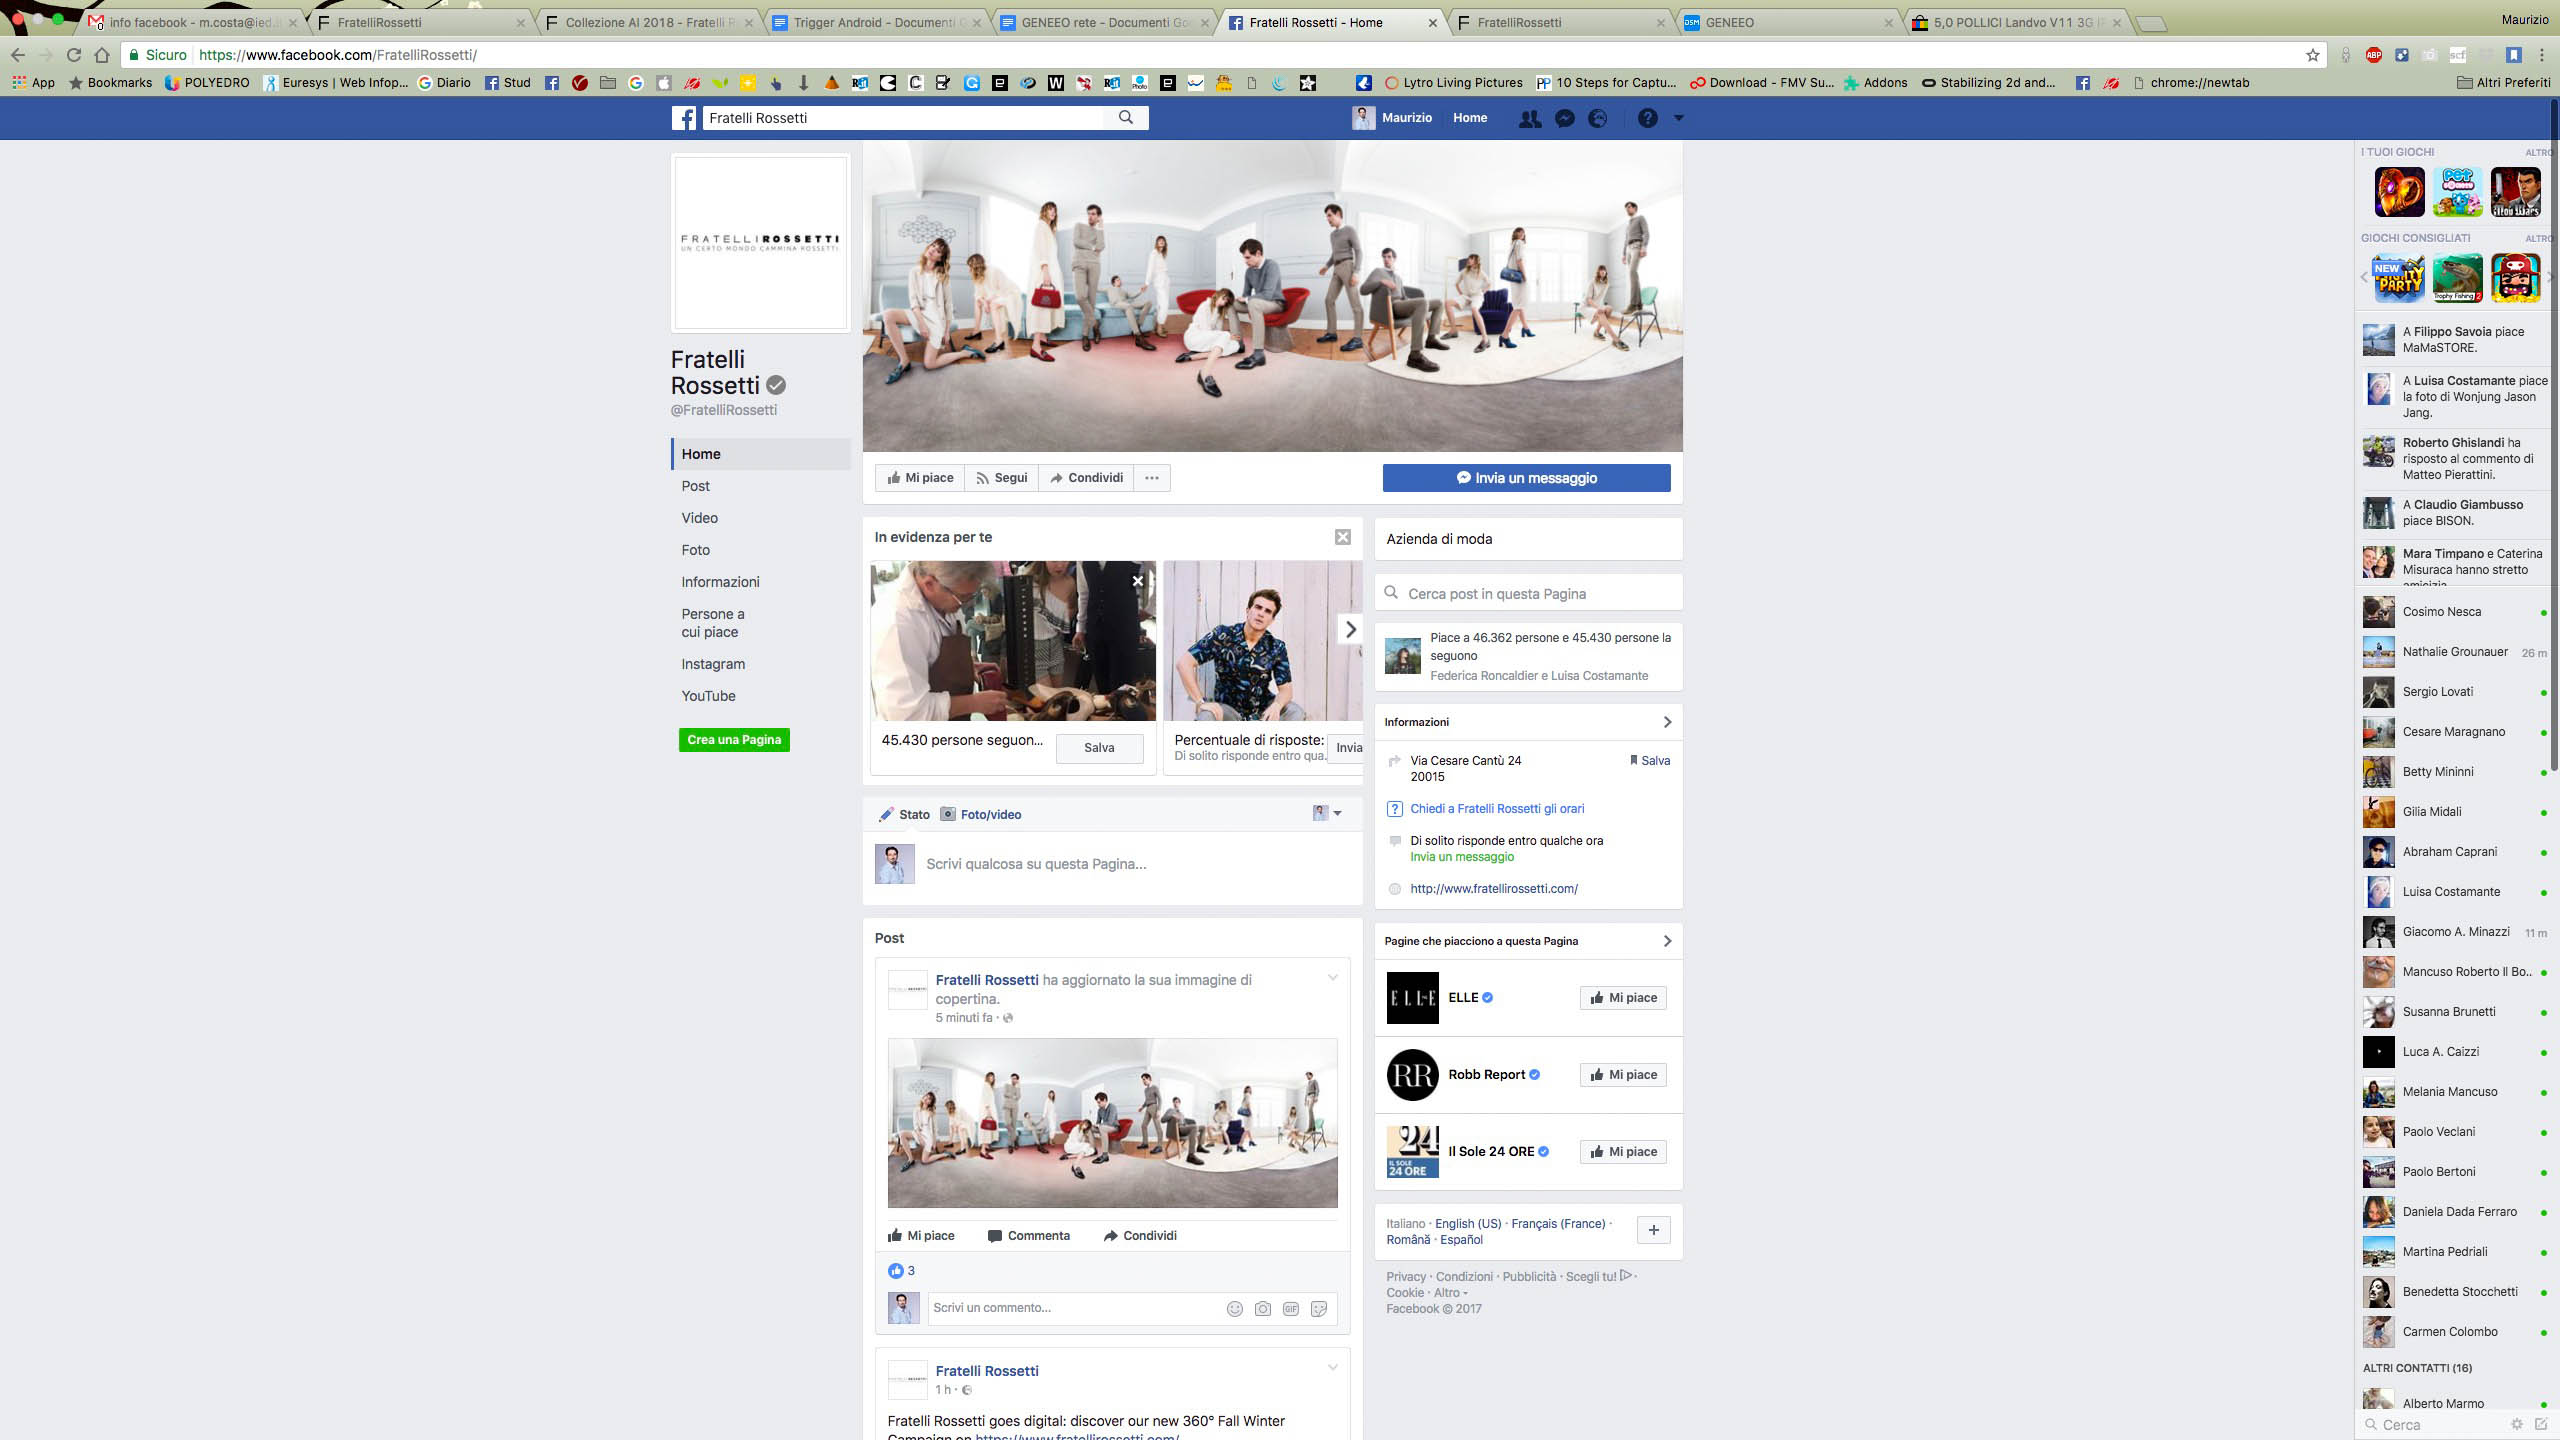Insert emoji in comment field
The height and width of the screenshot is (1440, 2560).
1235,1309
